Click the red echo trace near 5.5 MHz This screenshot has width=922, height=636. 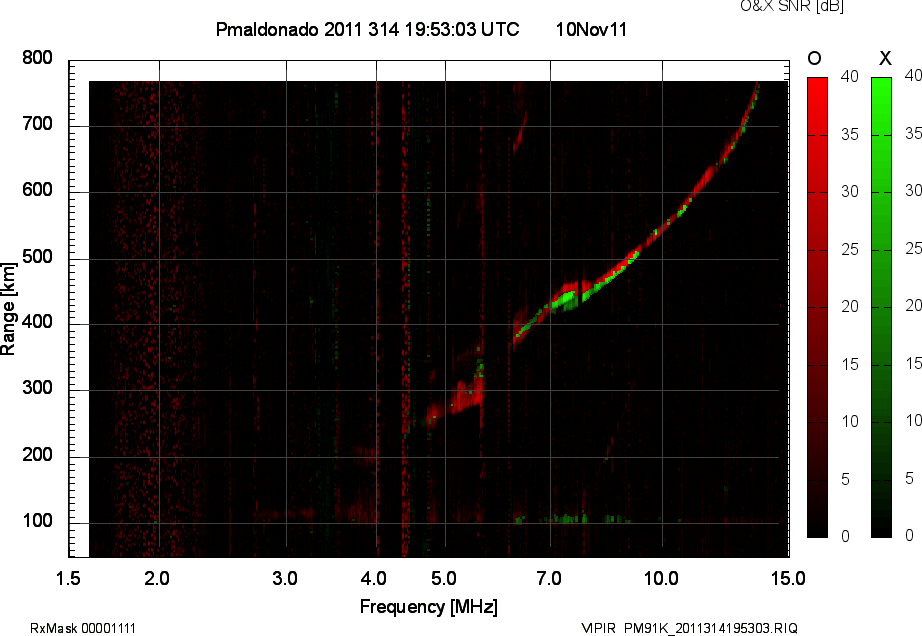coord(466,397)
